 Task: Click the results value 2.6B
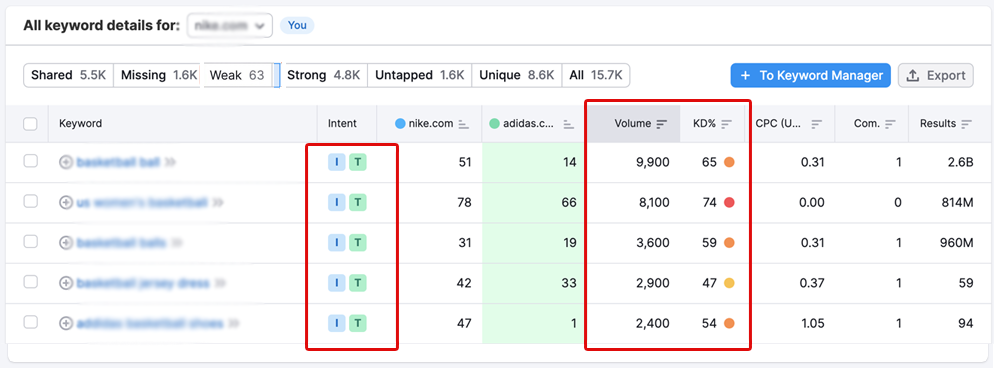[x=961, y=162]
